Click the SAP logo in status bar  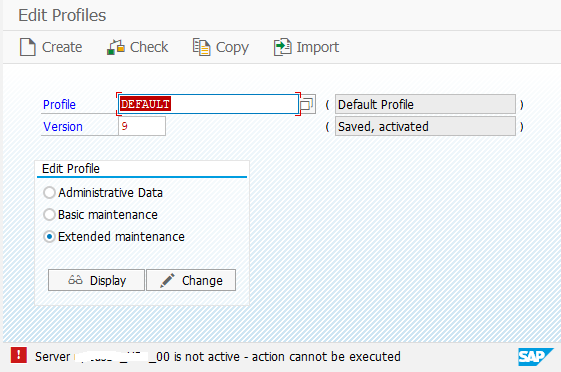(x=535, y=357)
